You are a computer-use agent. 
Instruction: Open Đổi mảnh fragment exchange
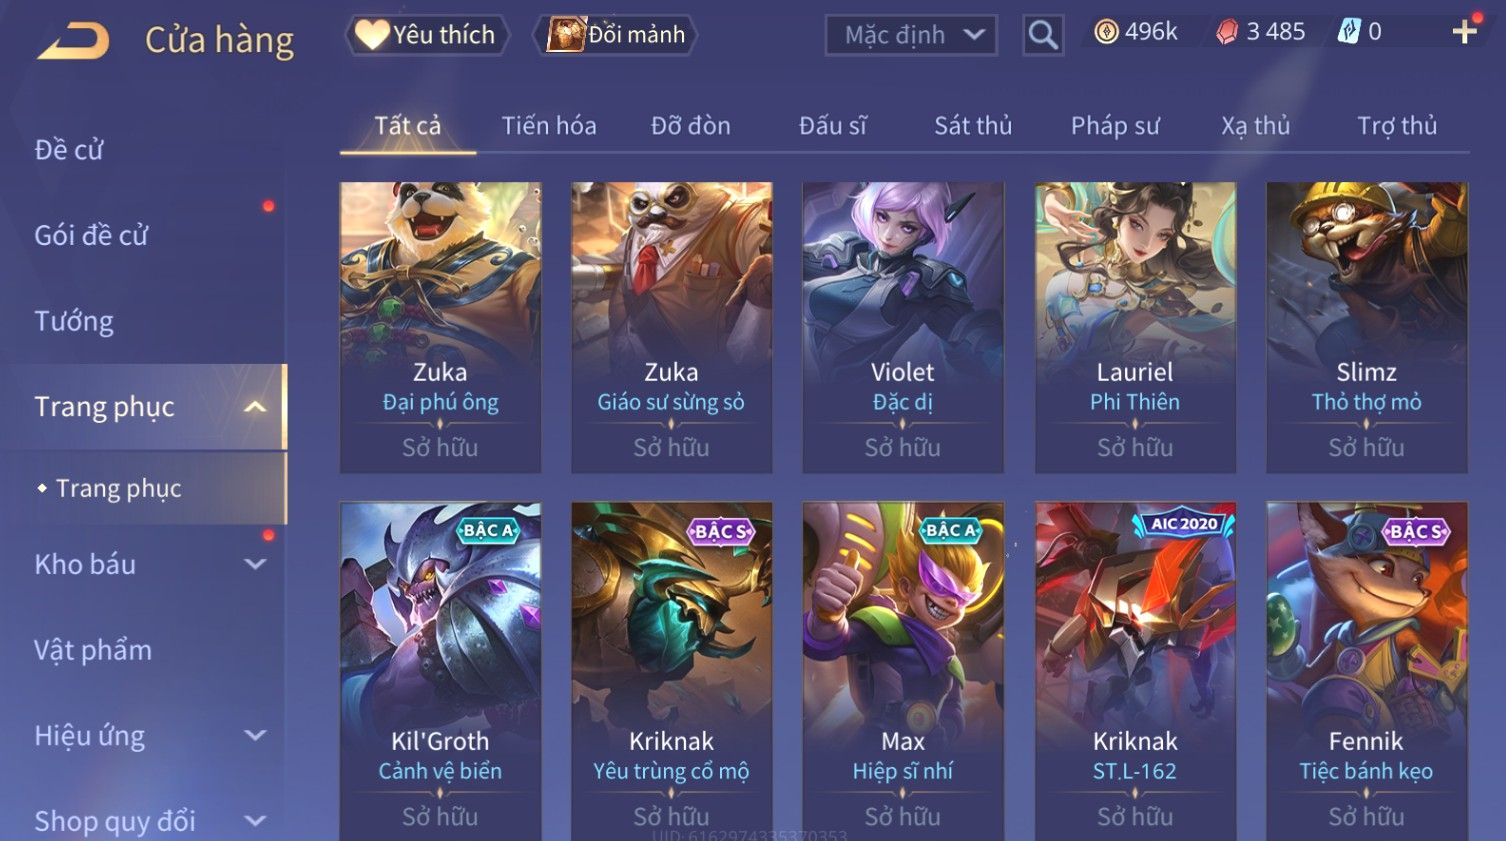[618, 35]
